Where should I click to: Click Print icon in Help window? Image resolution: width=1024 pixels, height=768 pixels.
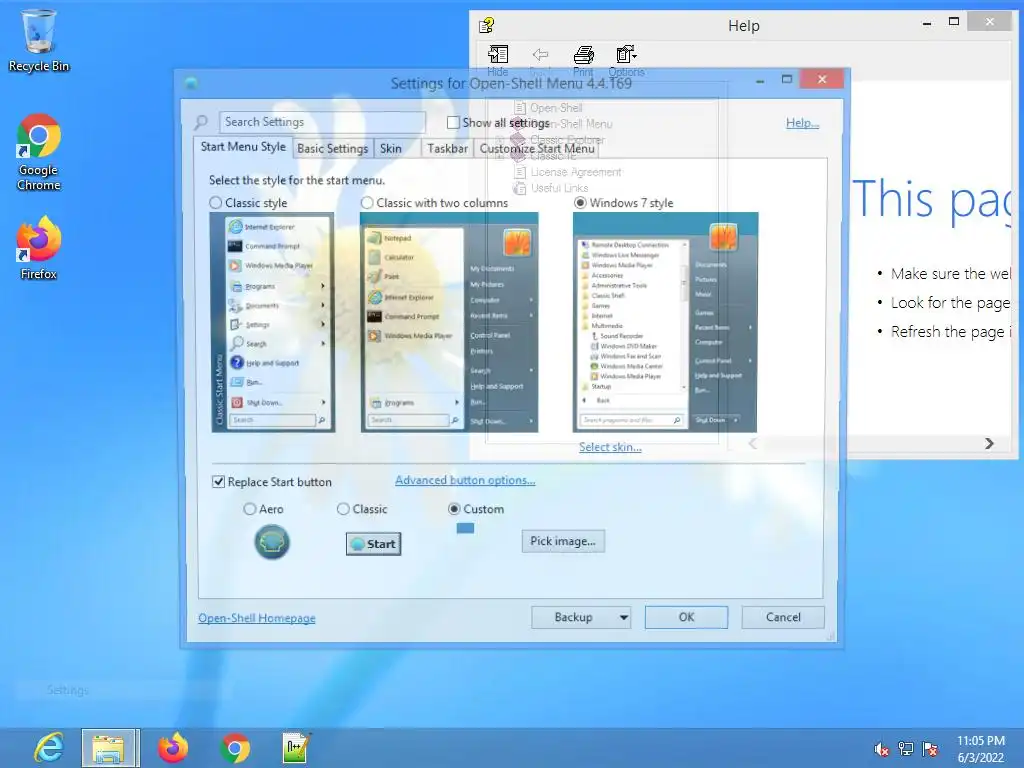pos(583,60)
